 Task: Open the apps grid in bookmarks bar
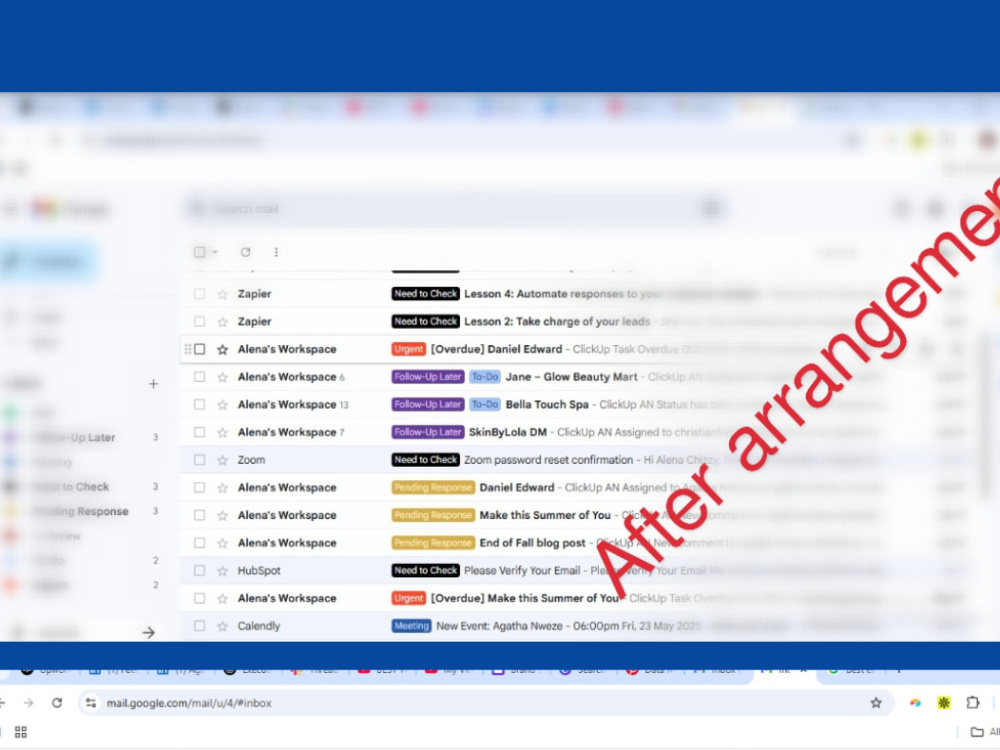point(20,732)
